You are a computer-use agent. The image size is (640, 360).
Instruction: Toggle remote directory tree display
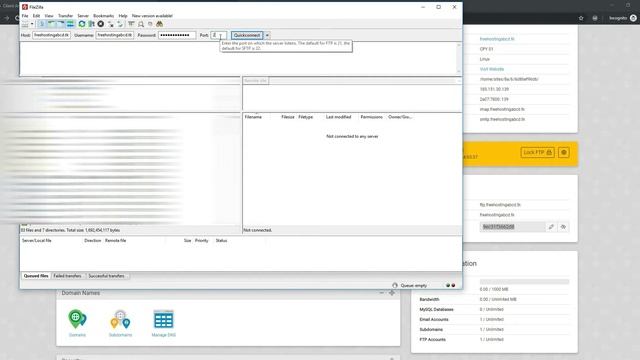(x=61, y=24)
